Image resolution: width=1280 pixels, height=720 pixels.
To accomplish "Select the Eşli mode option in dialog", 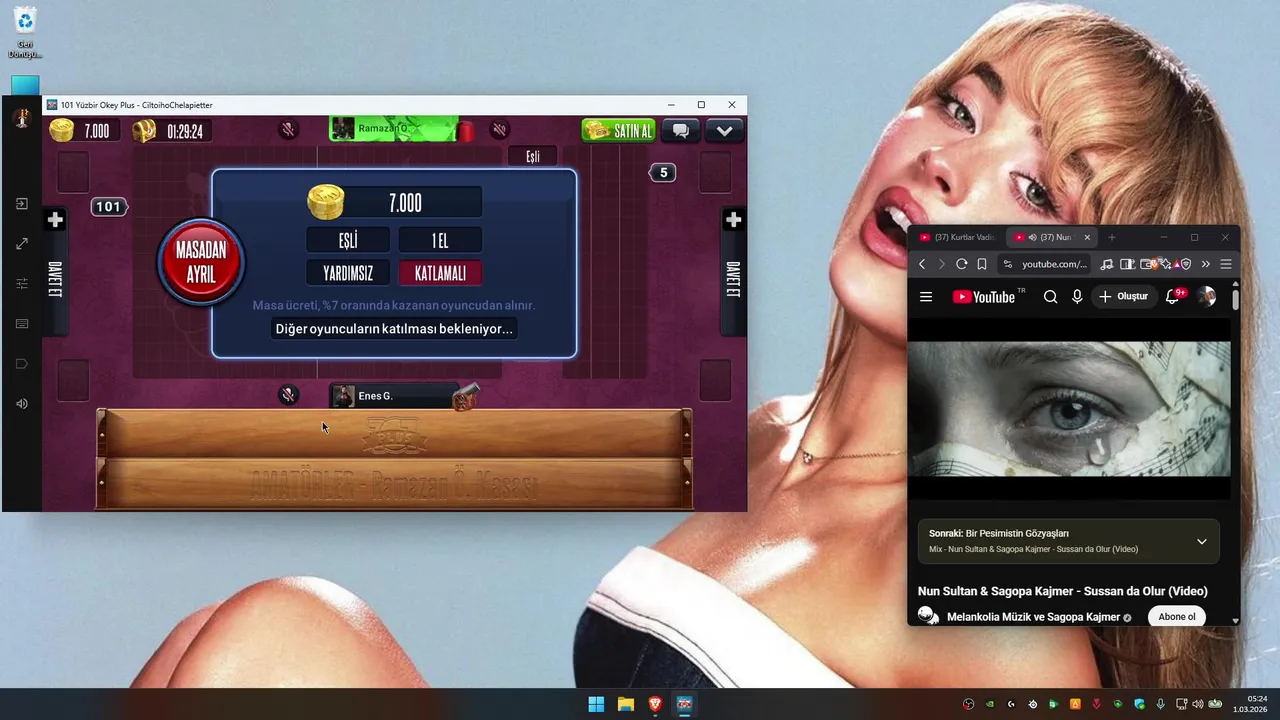I will coord(348,240).
